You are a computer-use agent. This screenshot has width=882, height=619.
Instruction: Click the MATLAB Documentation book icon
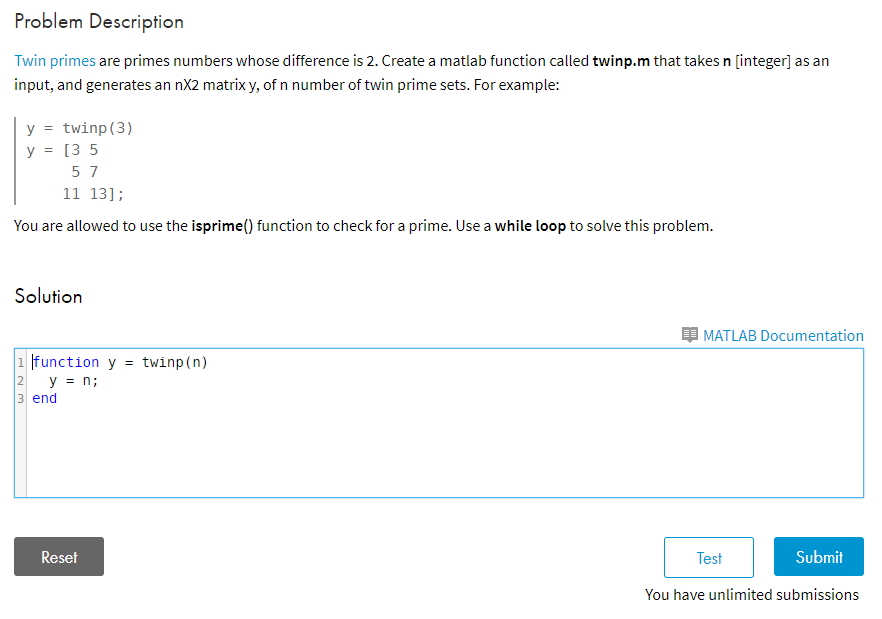tap(690, 335)
